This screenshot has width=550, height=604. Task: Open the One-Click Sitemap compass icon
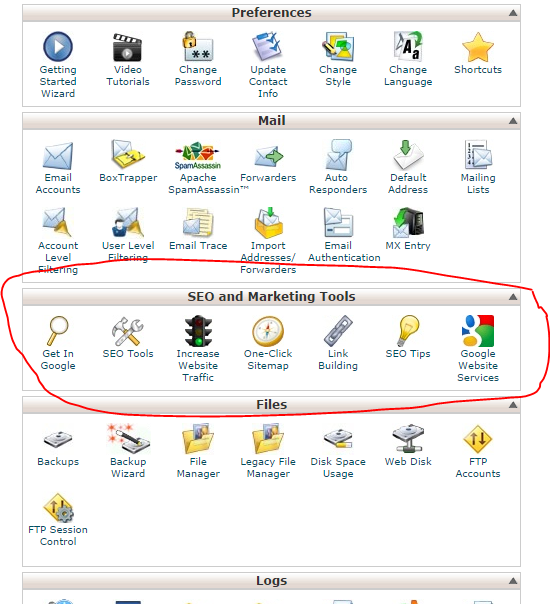pos(268,331)
